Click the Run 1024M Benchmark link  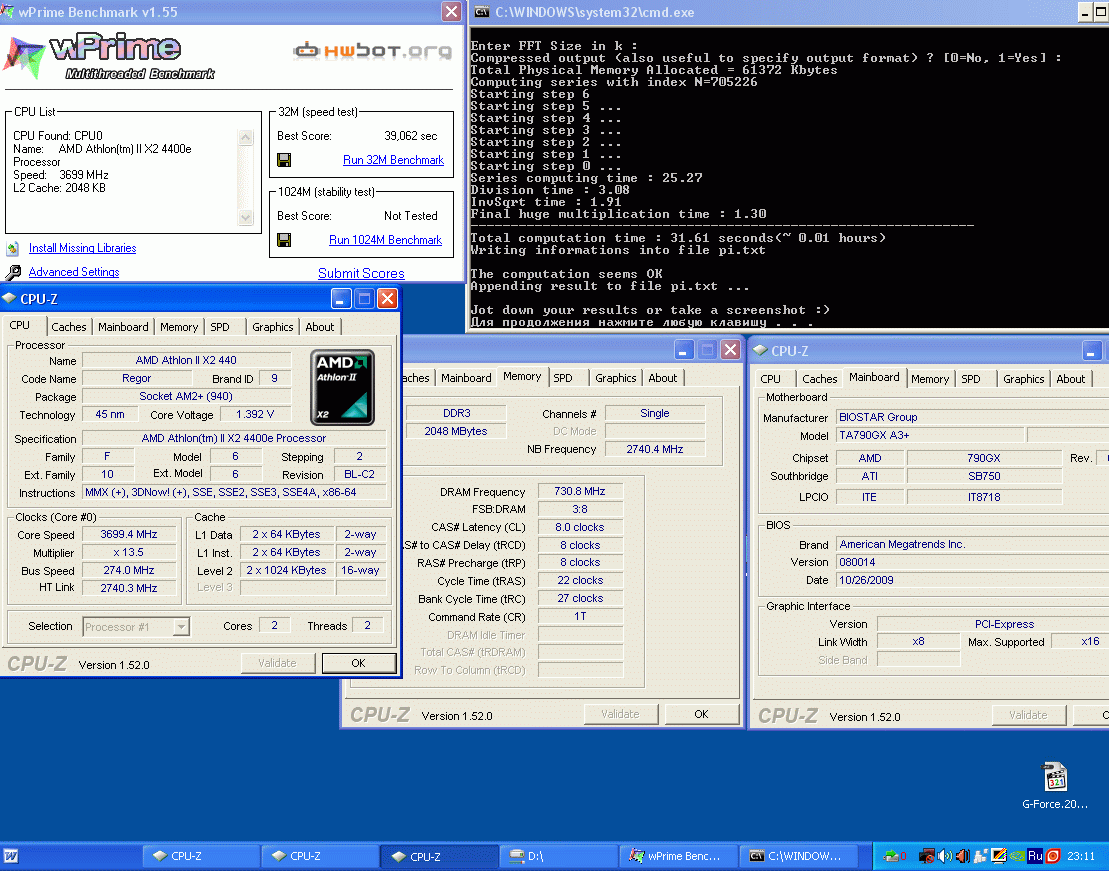click(x=385, y=240)
